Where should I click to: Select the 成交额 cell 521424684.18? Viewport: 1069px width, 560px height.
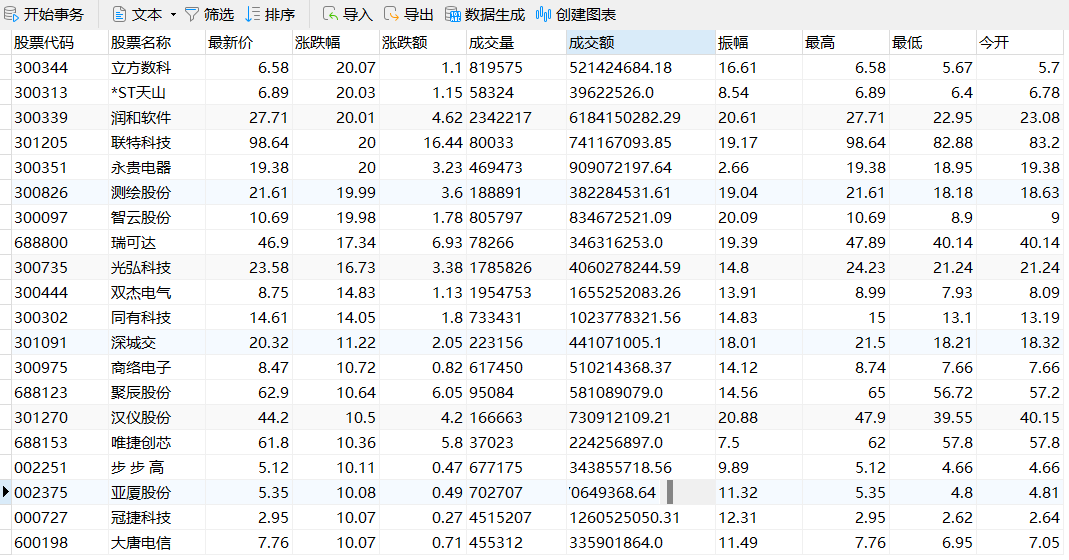click(x=641, y=68)
